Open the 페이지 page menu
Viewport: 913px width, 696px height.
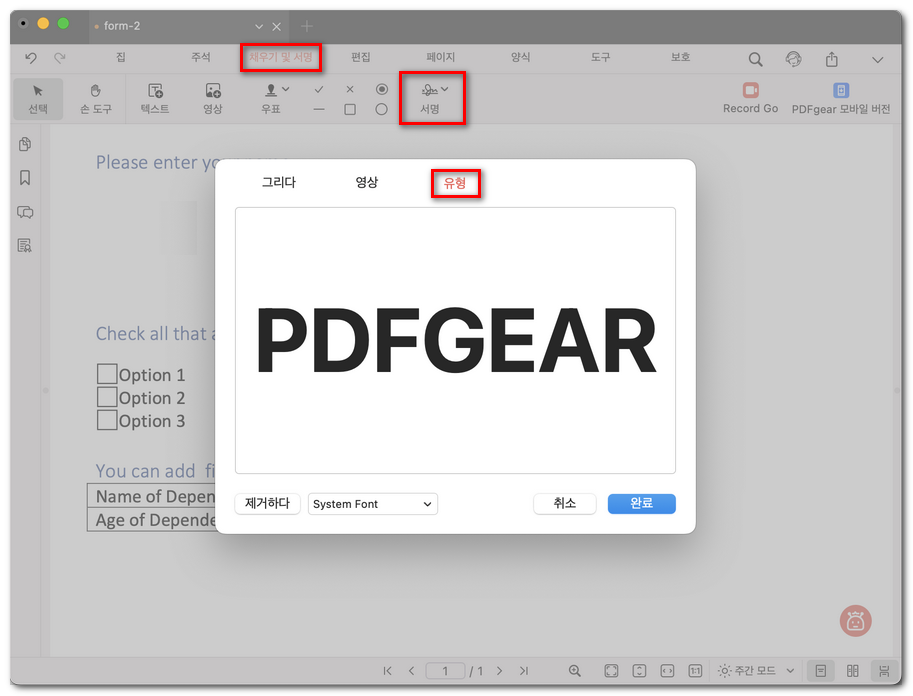click(440, 57)
